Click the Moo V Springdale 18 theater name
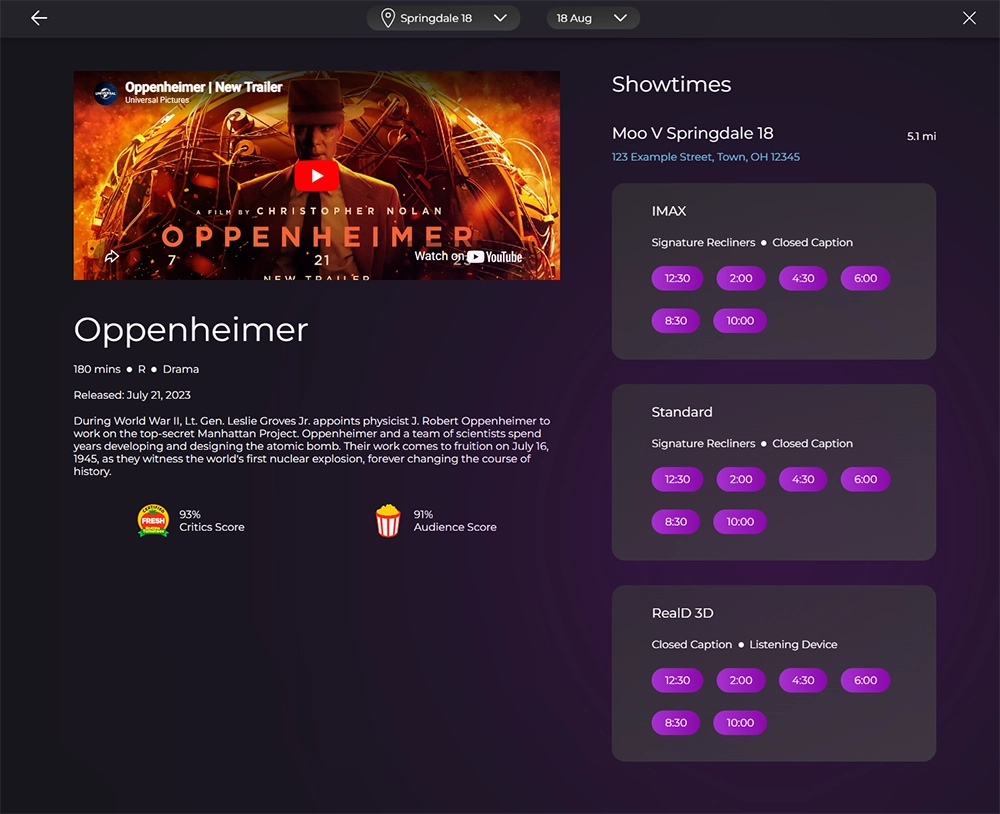This screenshot has width=1000, height=814. [693, 133]
